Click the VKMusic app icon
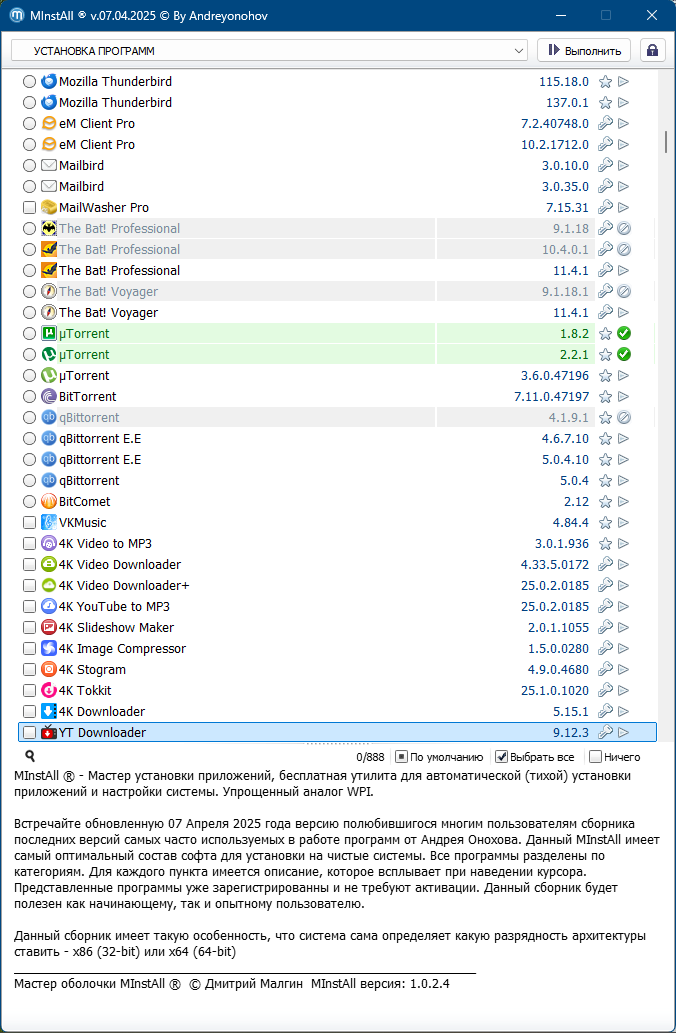Screen dimensions: 676x1033 click(49, 522)
